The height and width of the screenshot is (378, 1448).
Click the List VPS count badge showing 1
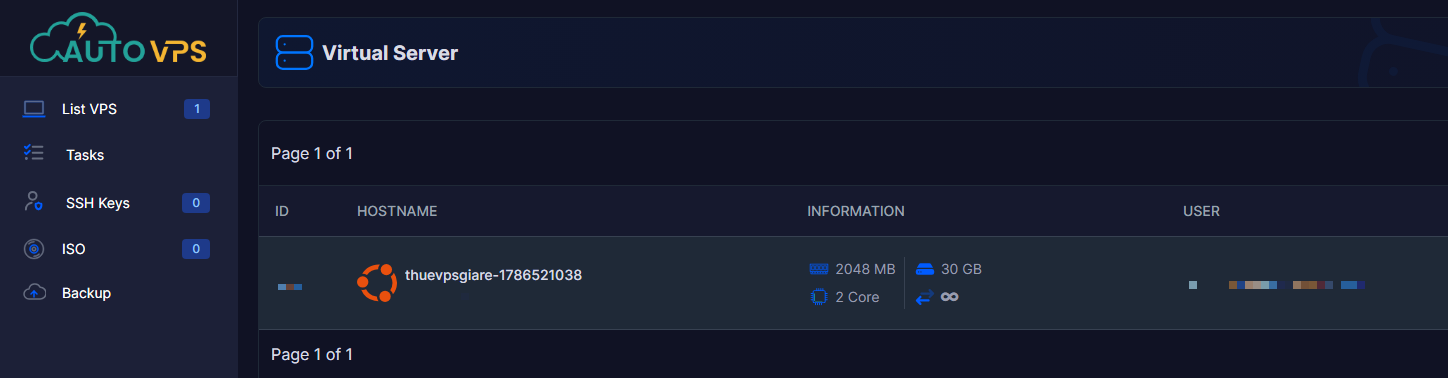click(x=197, y=109)
